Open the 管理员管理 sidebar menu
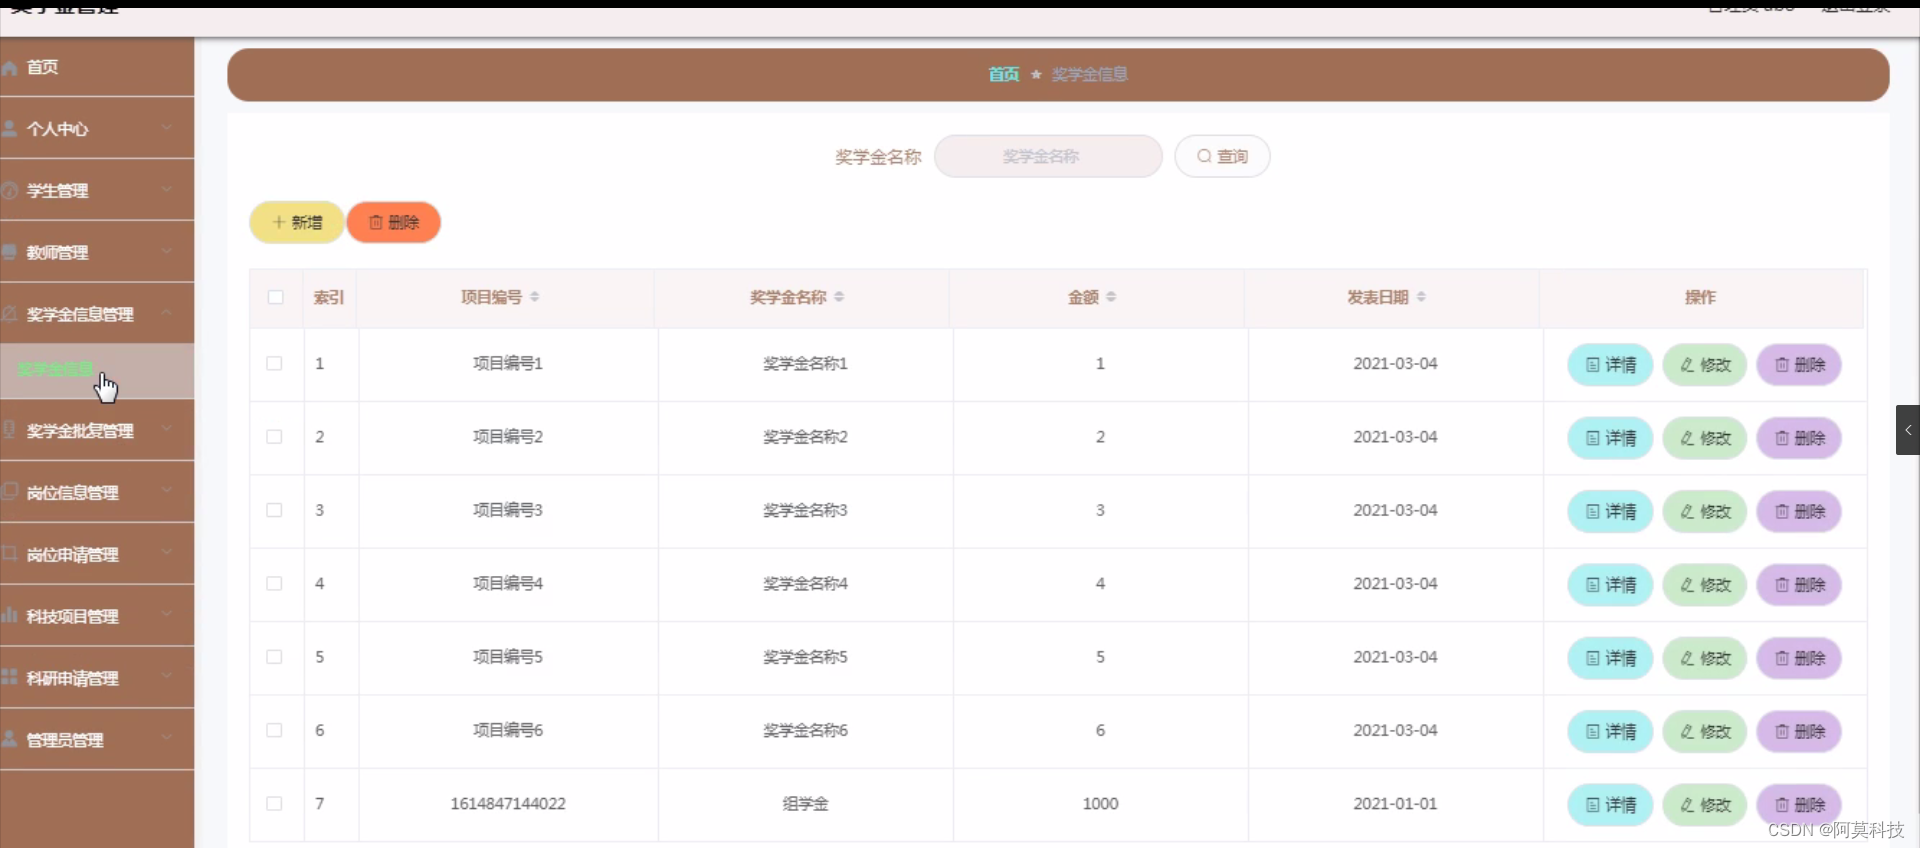1920x848 pixels. point(97,740)
